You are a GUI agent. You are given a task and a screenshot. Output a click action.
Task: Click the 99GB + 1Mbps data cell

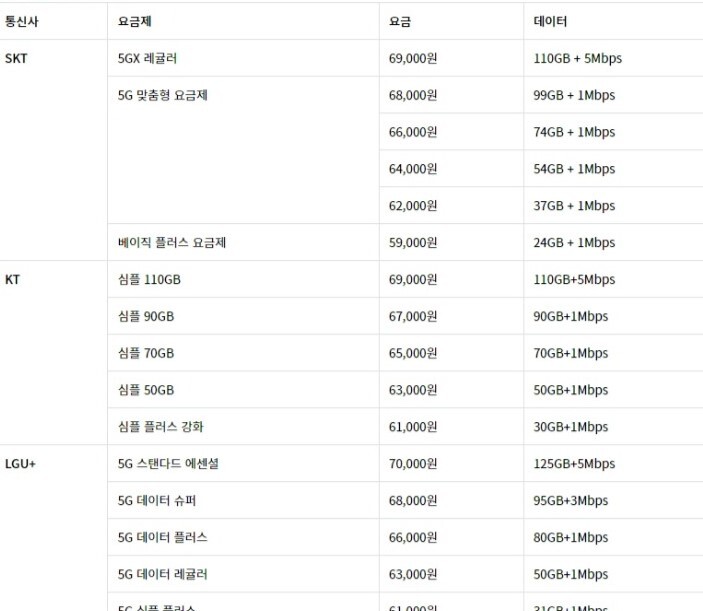pyautogui.click(x=574, y=95)
